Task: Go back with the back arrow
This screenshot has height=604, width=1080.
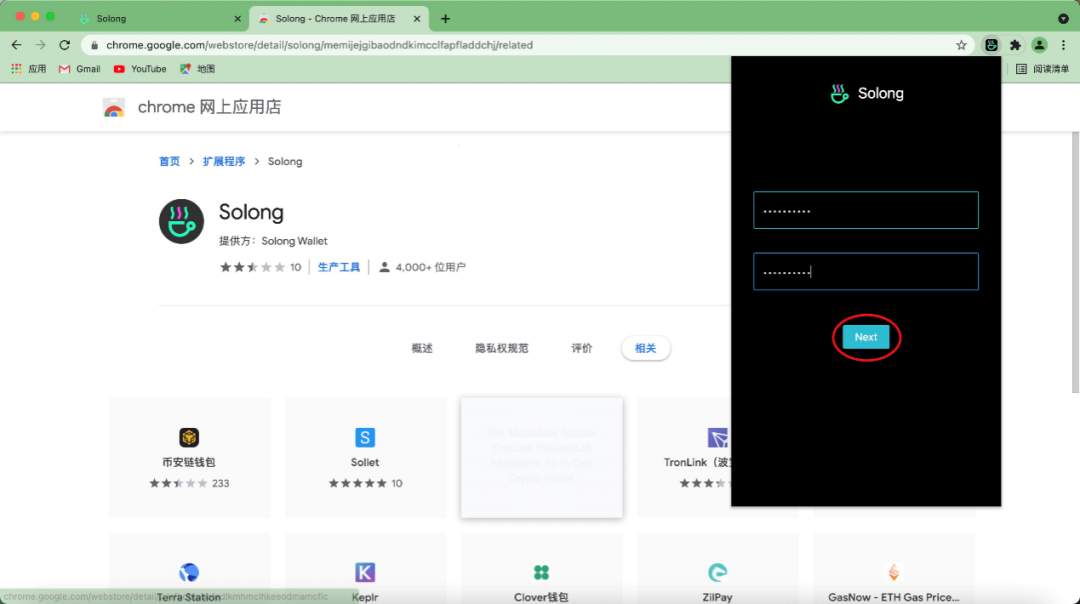Action: pyautogui.click(x=17, y=45)
